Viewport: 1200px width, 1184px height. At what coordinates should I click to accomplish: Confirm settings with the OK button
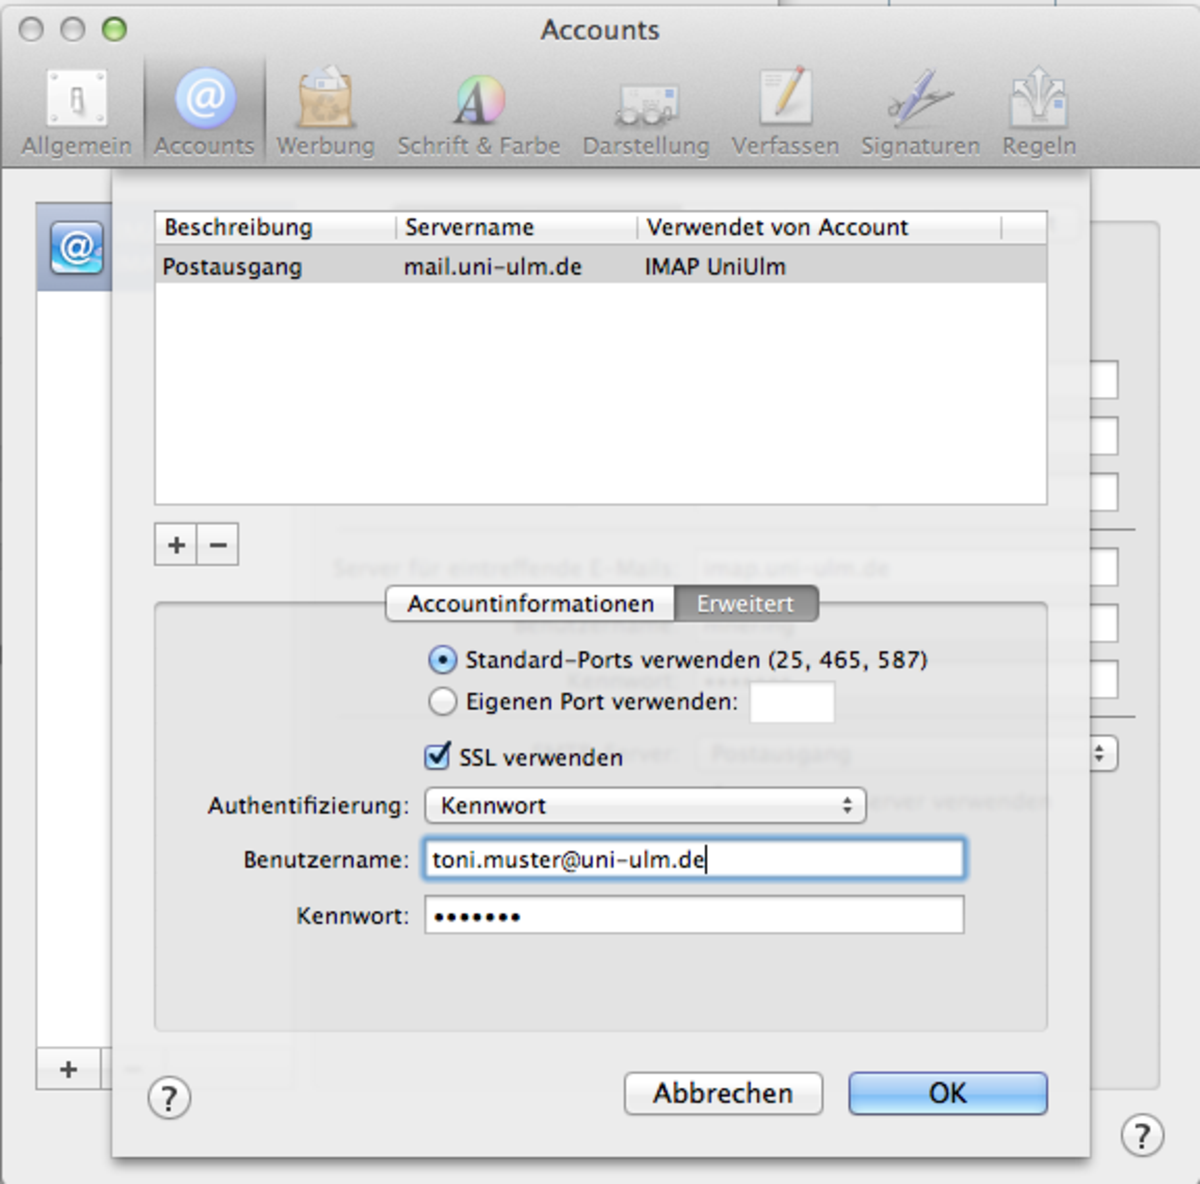click(x=947, y=1093)
